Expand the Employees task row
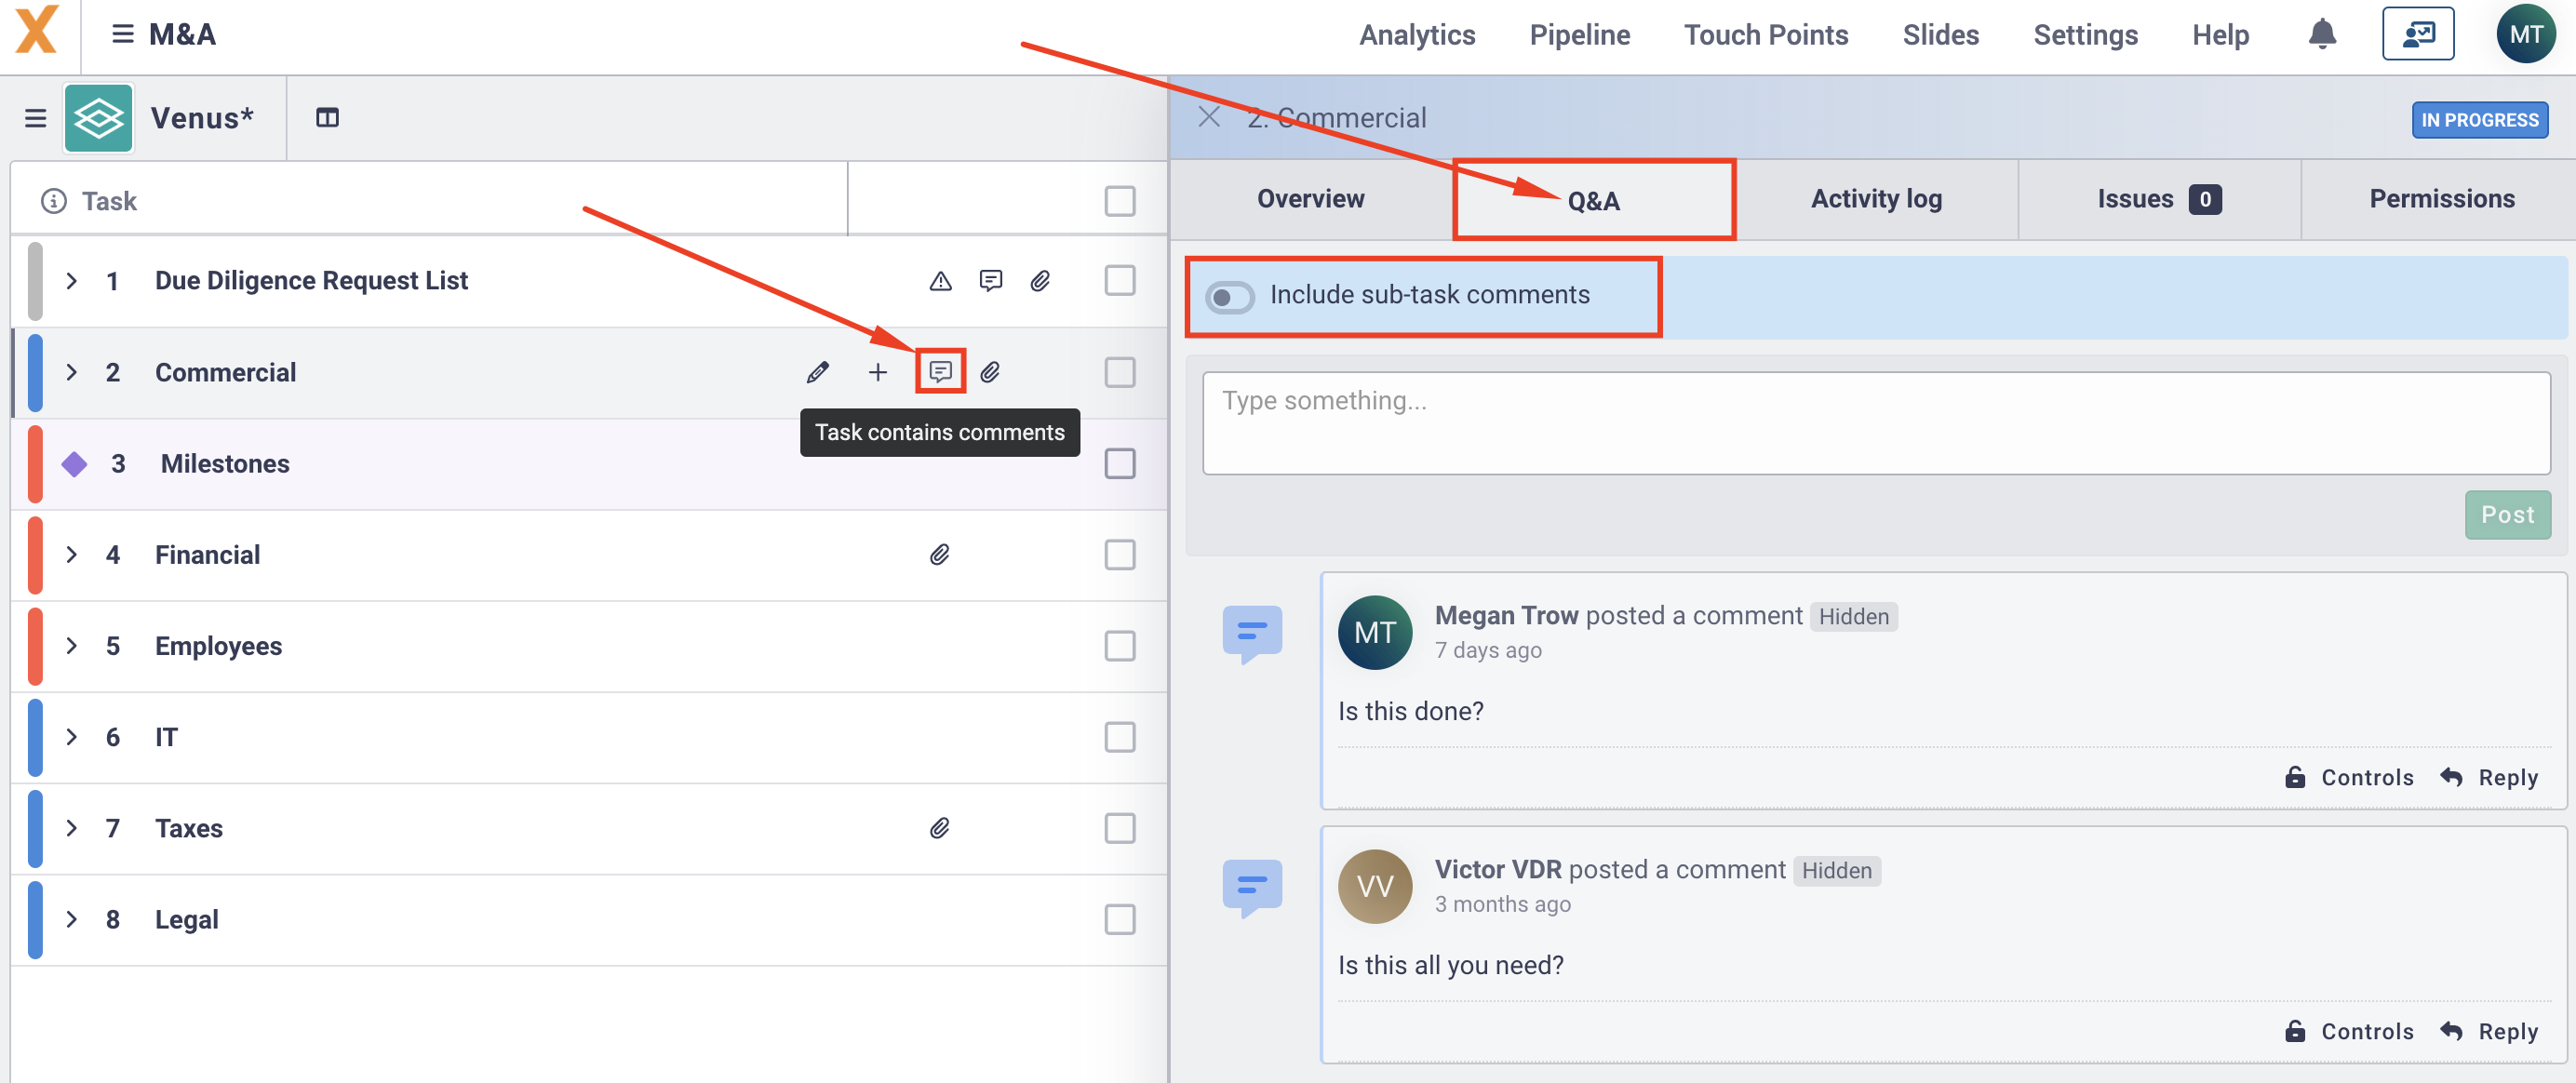 point(71,645)
